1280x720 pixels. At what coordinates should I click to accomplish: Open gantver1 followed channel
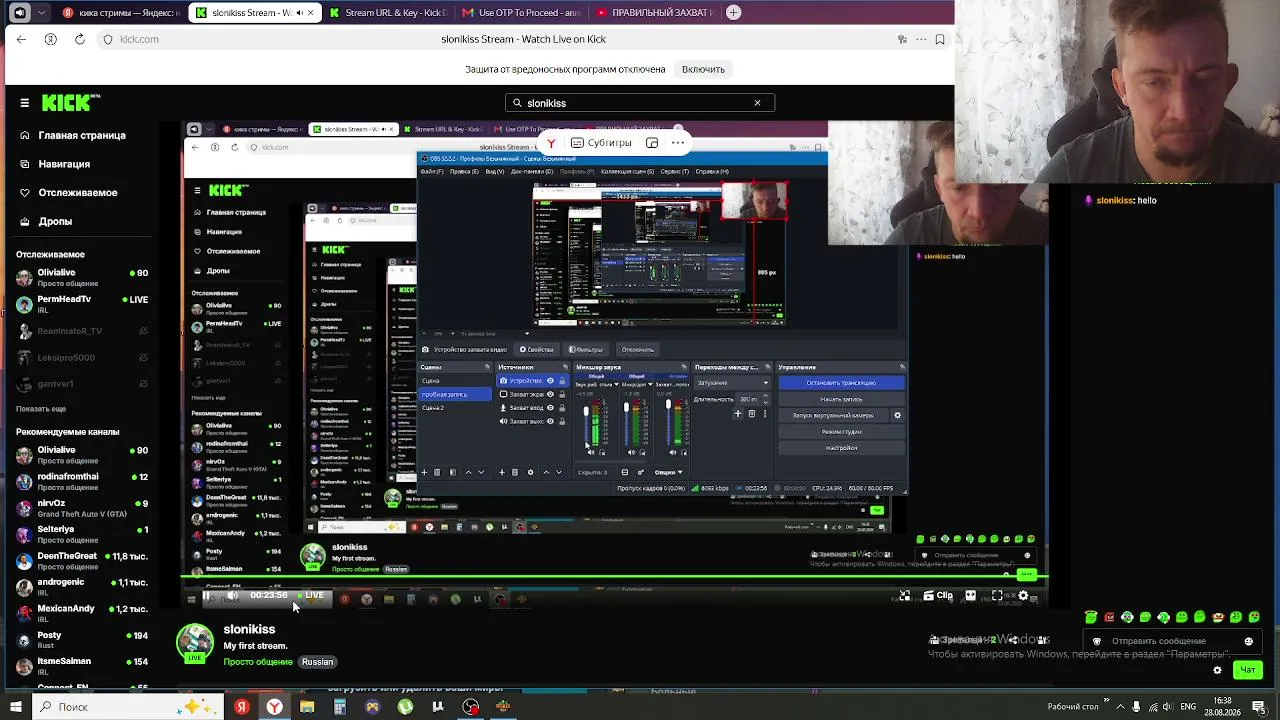pos(82,384)
